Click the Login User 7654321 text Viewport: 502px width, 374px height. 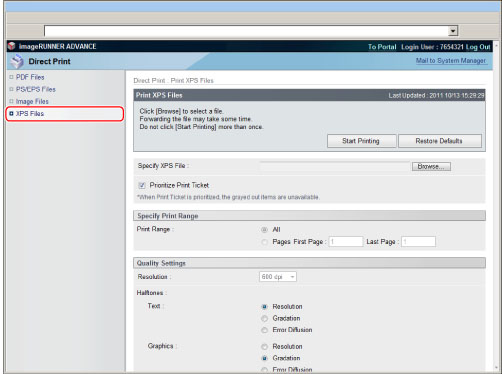pyautogui.click(x=433, y=47)
